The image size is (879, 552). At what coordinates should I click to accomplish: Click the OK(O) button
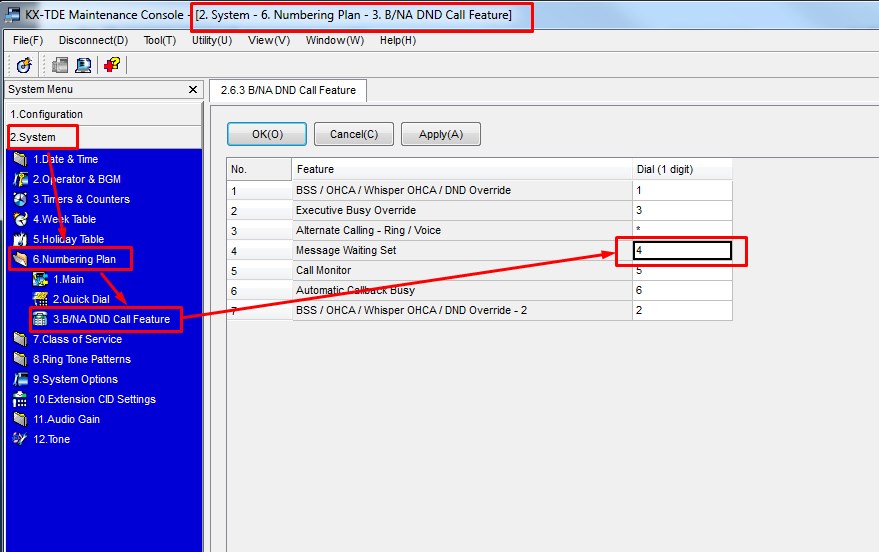pyautogui.click(x=267, y=134)
